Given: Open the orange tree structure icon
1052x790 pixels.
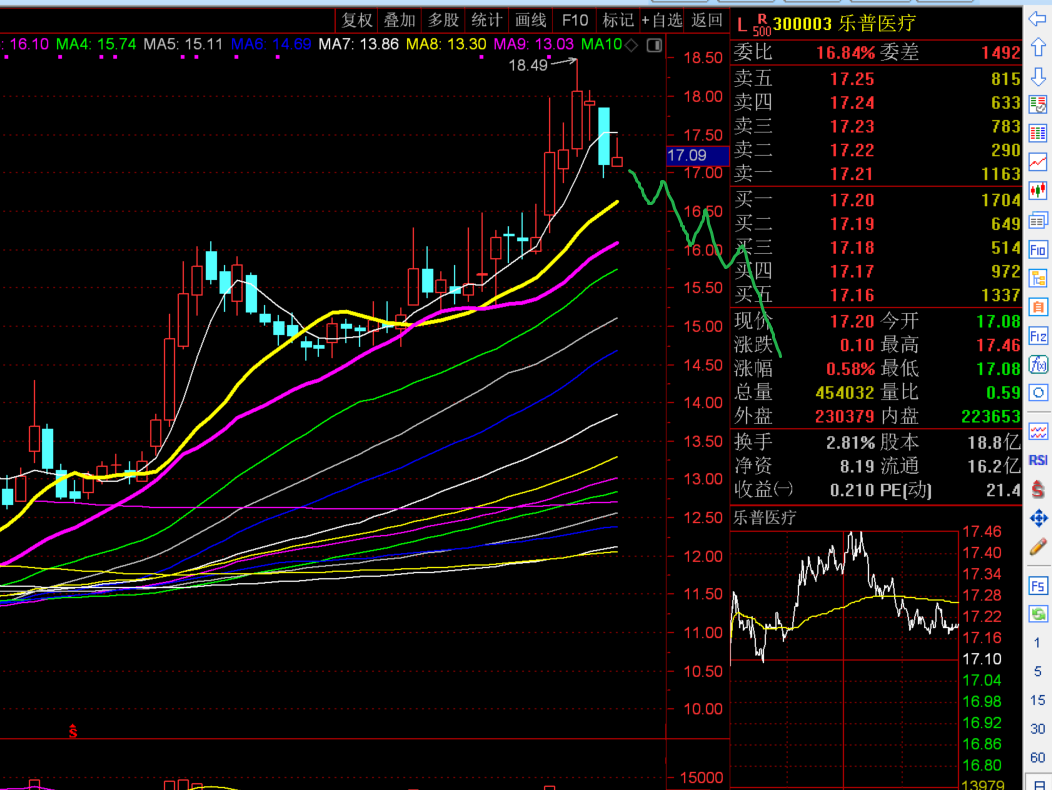Looking at the screenshot, I should (x=1037, y=279).
